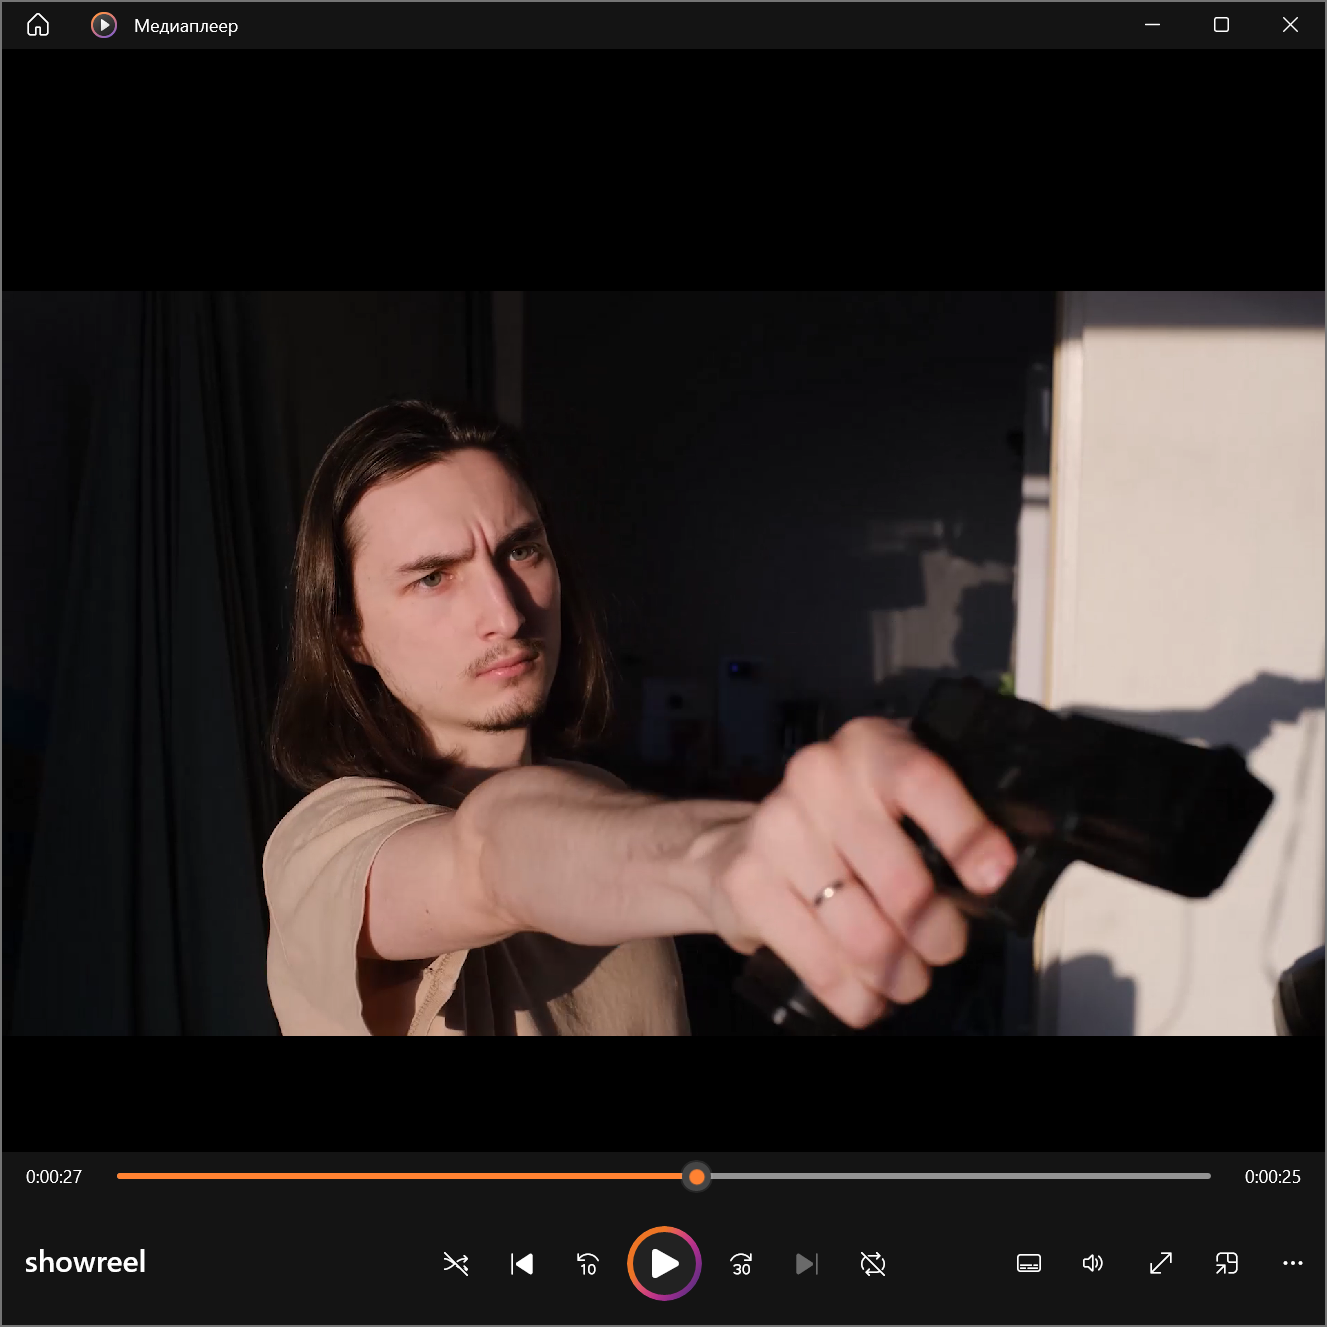Open the more options ellipsis menu
1327x1327 pixels.
tap(1293, 1264)
